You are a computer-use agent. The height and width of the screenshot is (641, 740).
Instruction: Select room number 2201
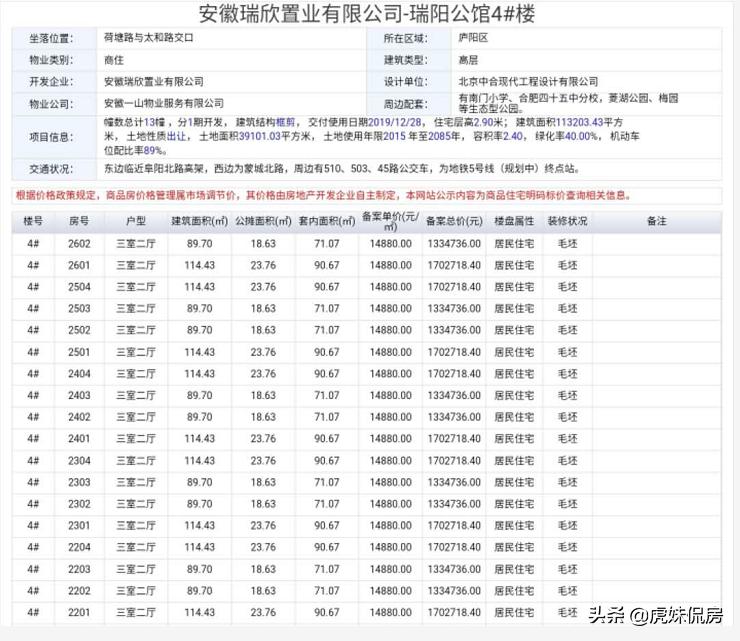click(79, 613)
